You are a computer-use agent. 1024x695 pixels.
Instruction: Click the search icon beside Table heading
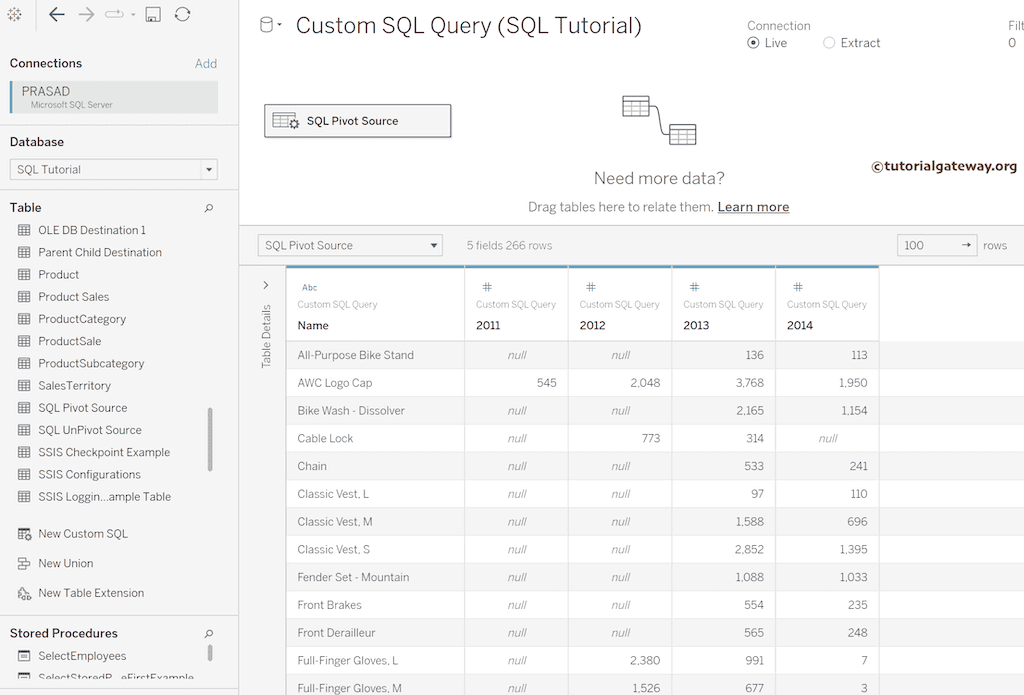tap(209, 208)
